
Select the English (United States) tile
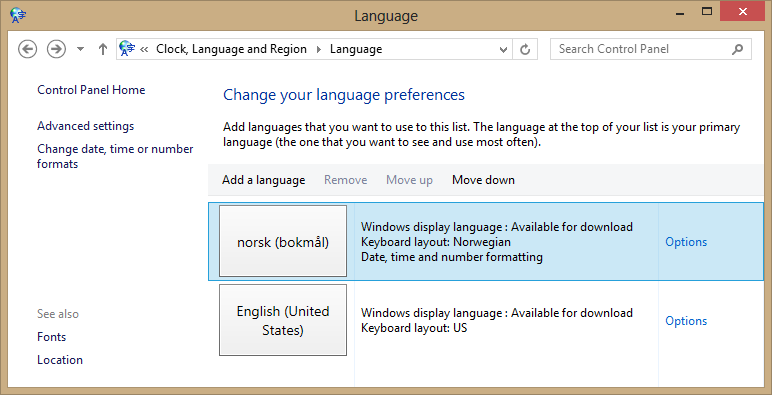283,320
